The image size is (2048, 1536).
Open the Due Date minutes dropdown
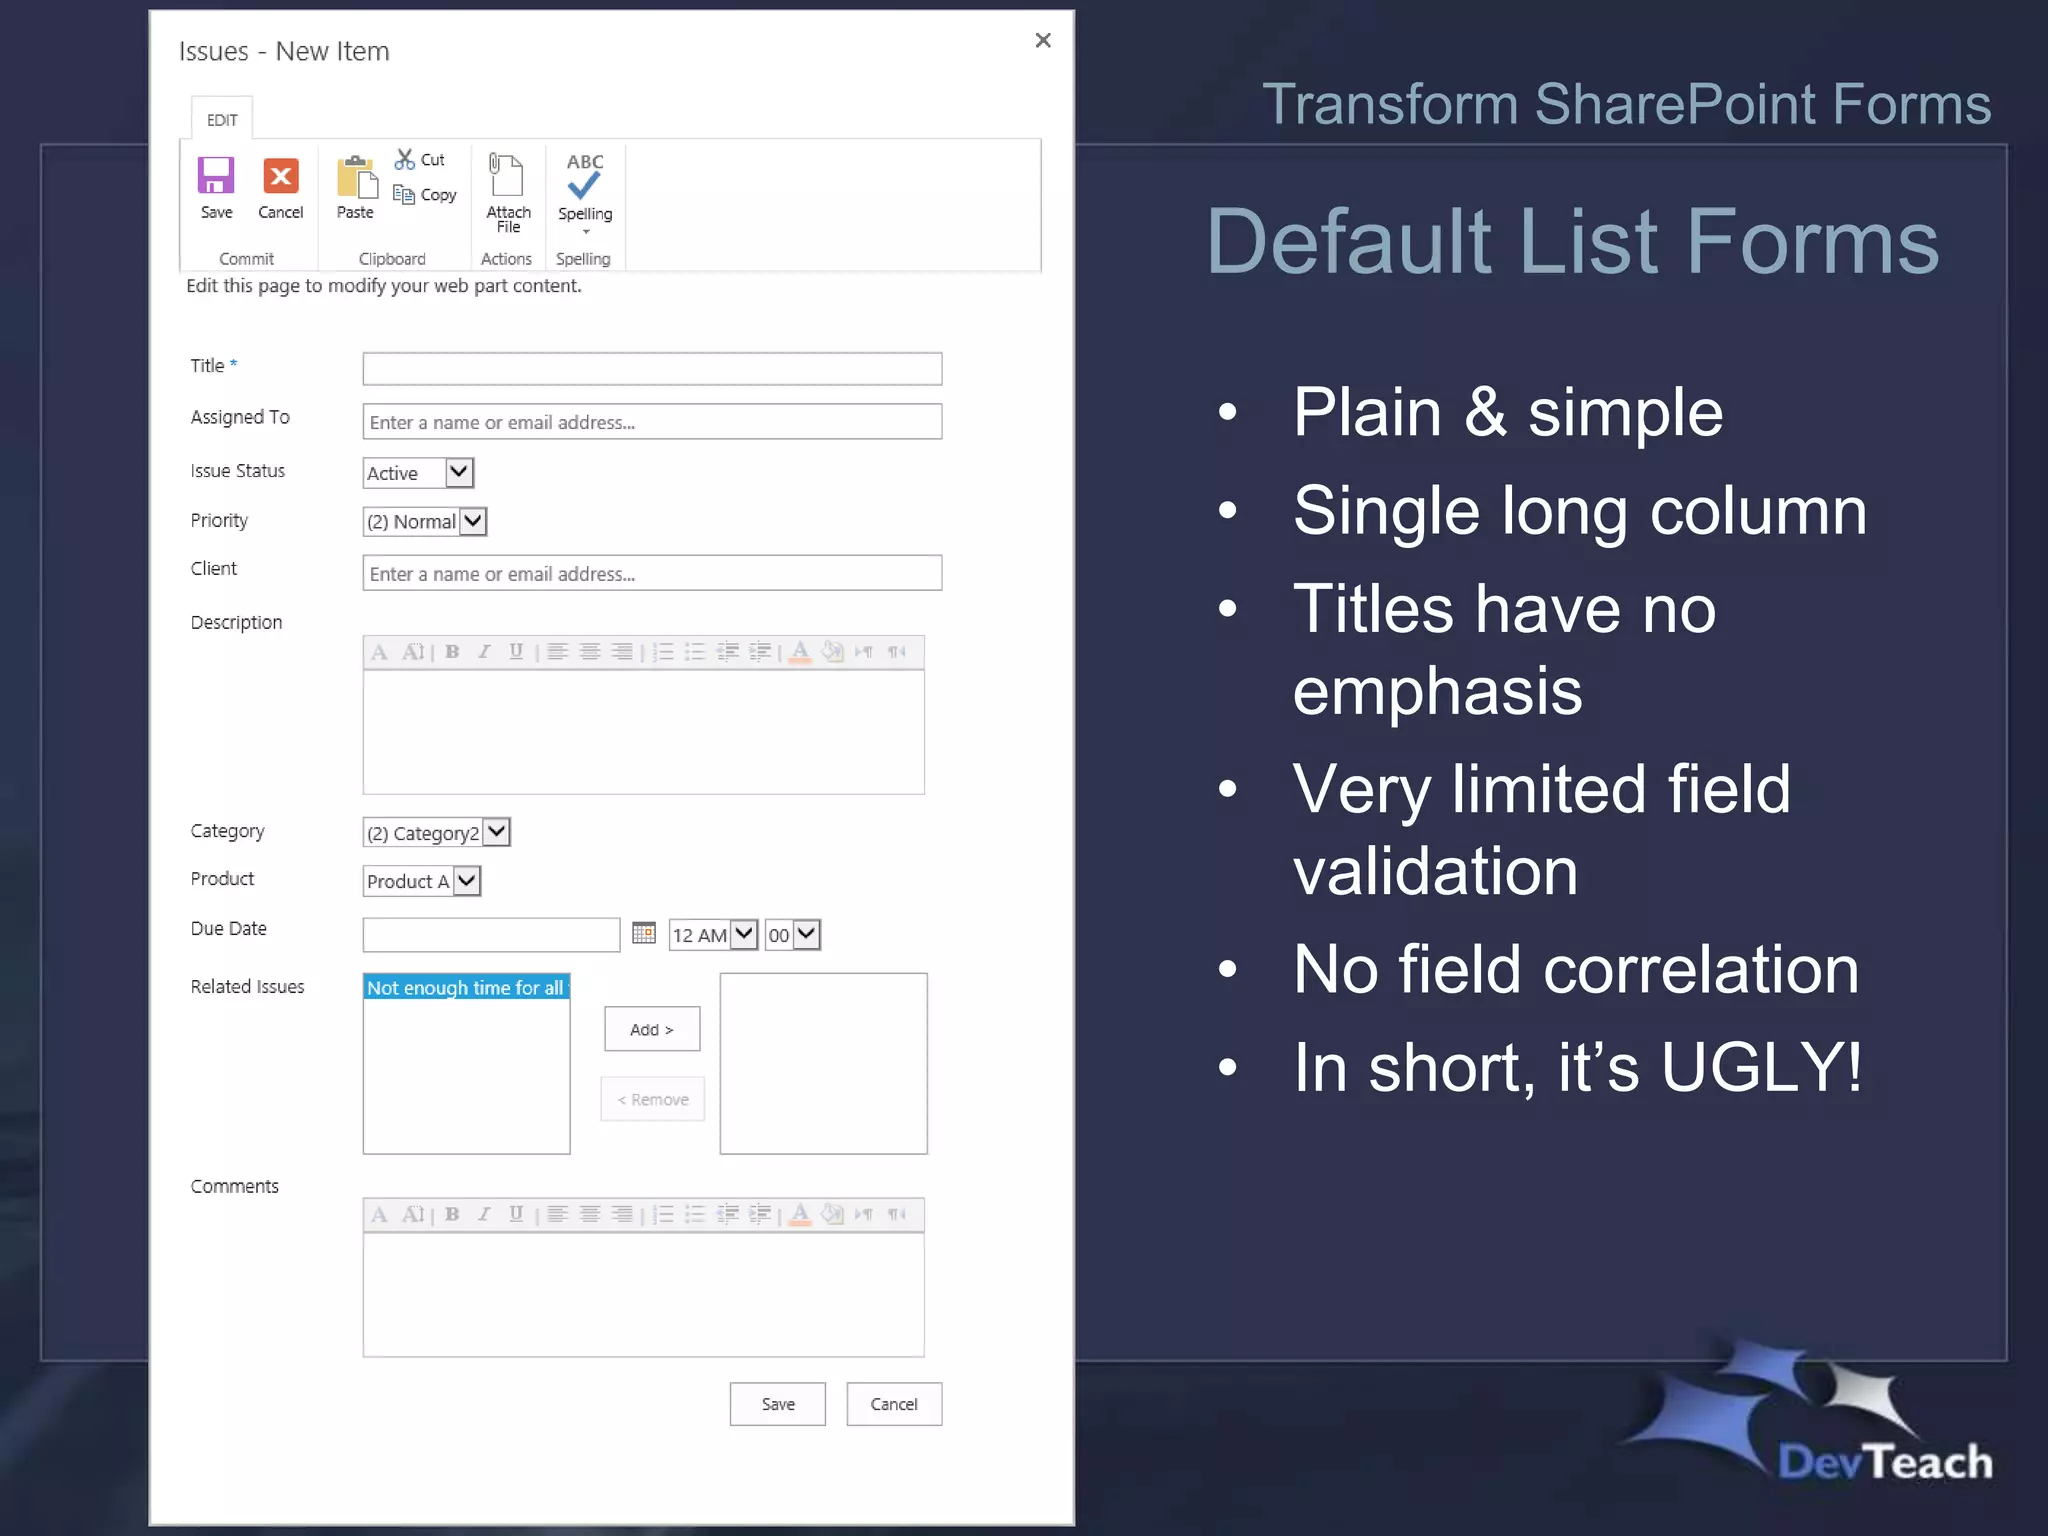tap(793, 935)
